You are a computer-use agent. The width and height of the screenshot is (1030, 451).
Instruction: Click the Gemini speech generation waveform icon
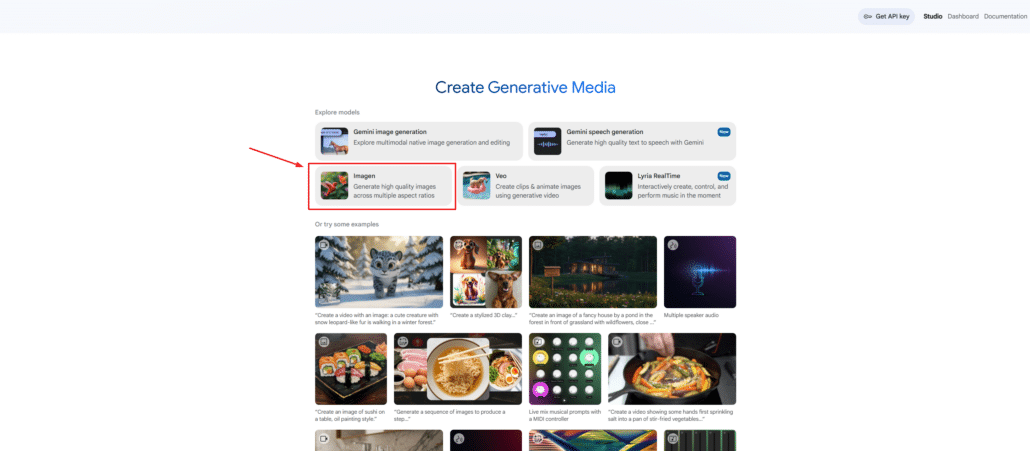click(x=547, y=140)
